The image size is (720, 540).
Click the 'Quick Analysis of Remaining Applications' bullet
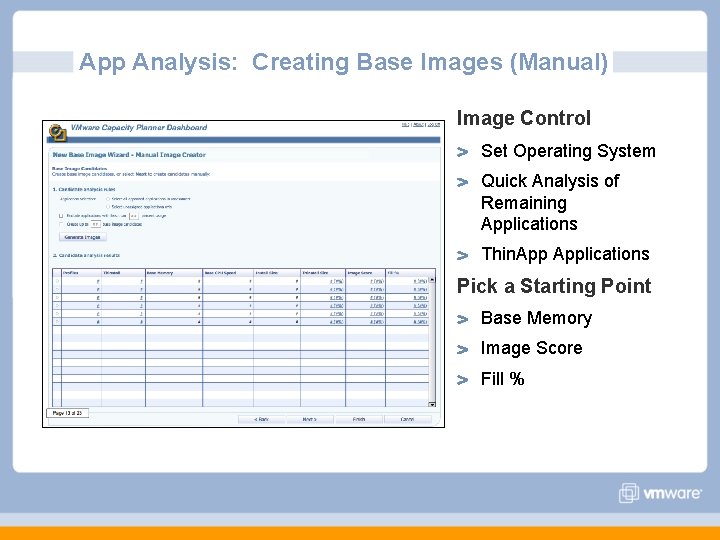click(550, 202)
